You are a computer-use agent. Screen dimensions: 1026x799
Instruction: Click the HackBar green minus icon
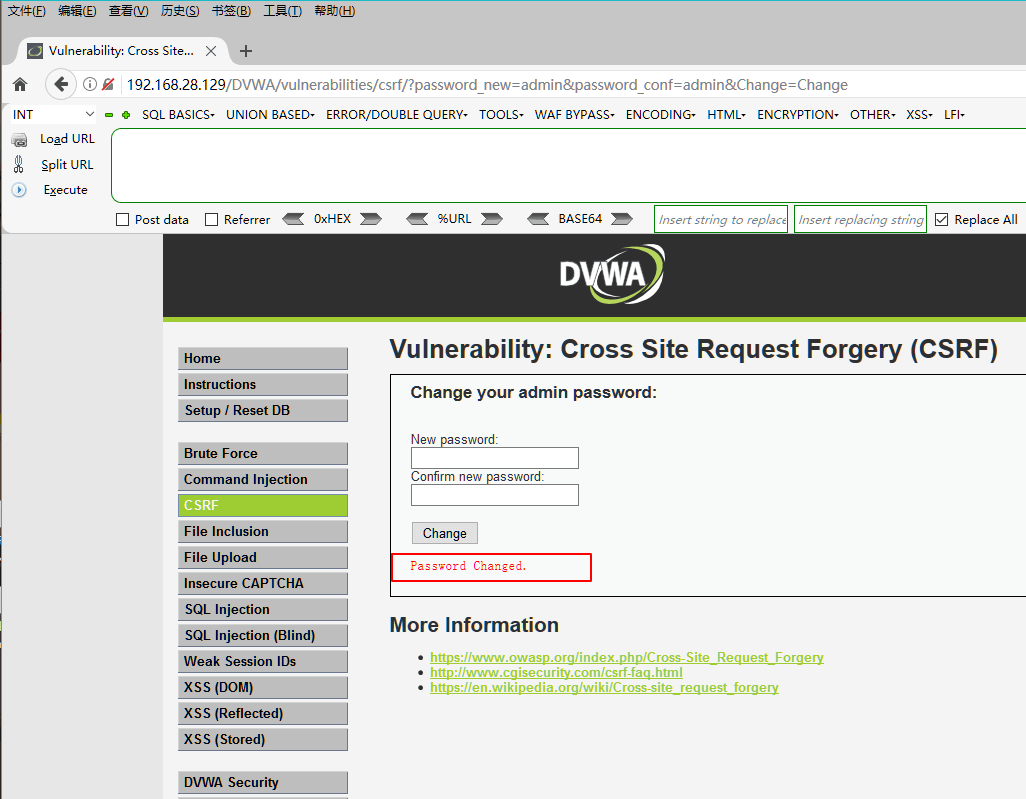coord(109,115)
